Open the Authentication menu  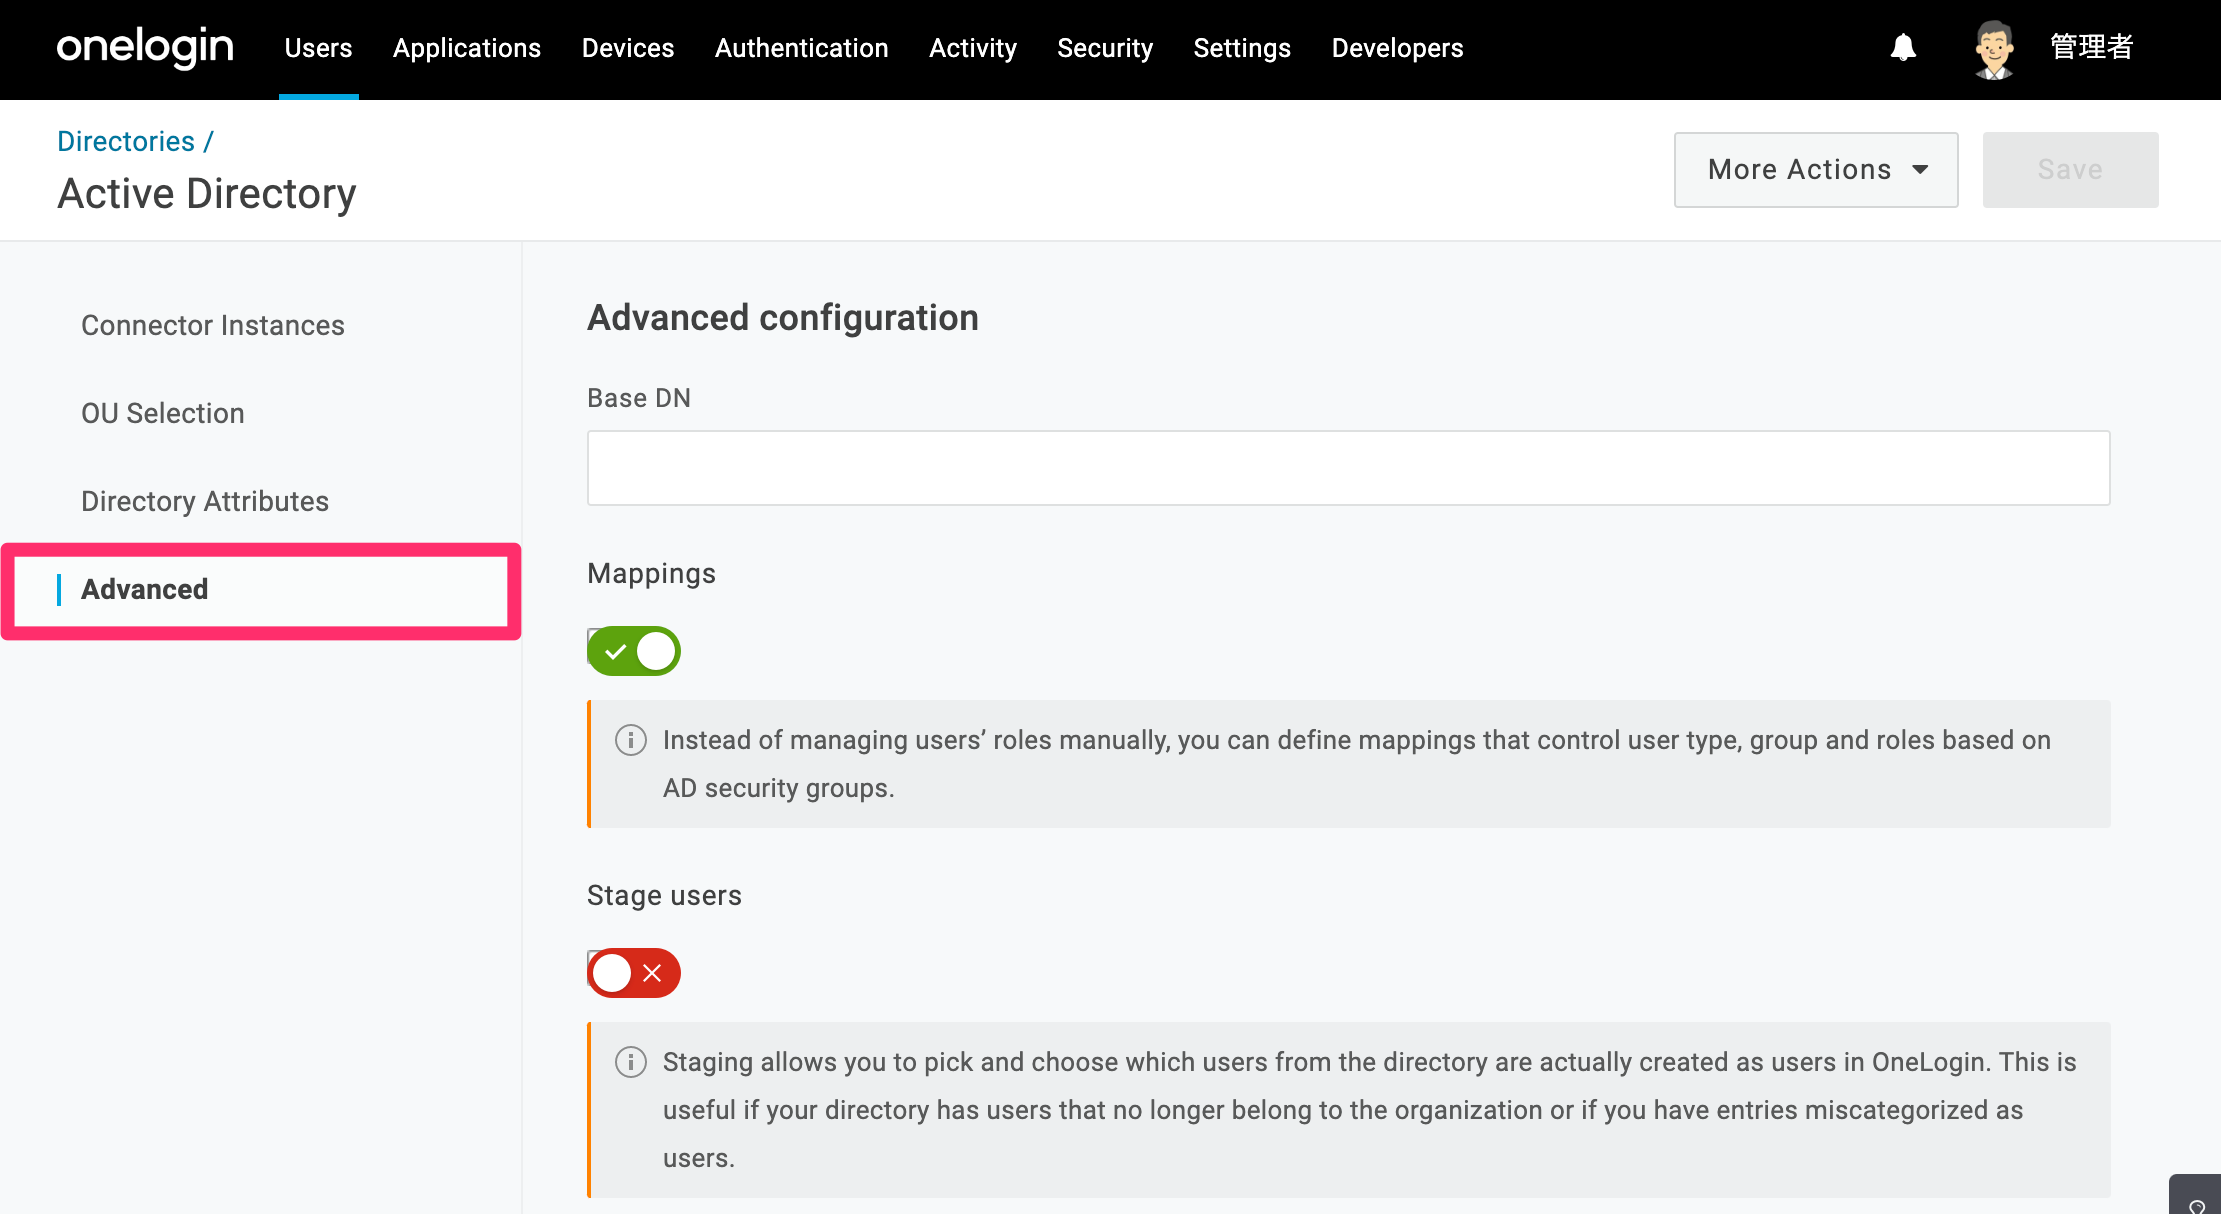802,48
